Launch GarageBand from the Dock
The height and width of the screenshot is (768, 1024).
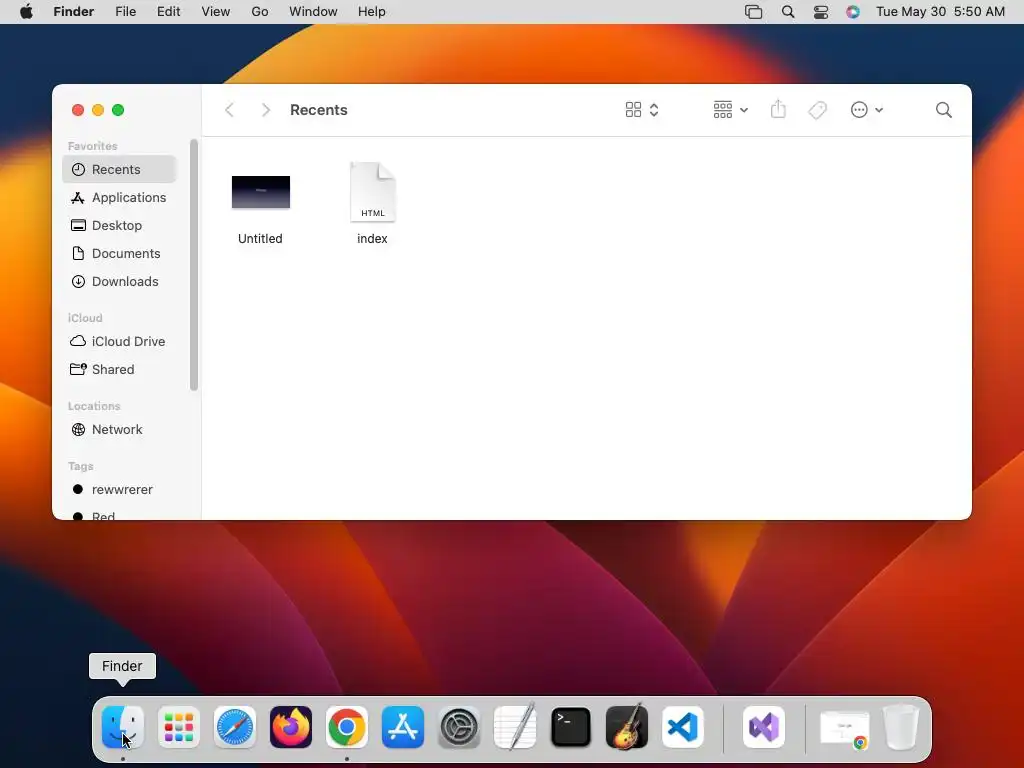pos(627,727)
